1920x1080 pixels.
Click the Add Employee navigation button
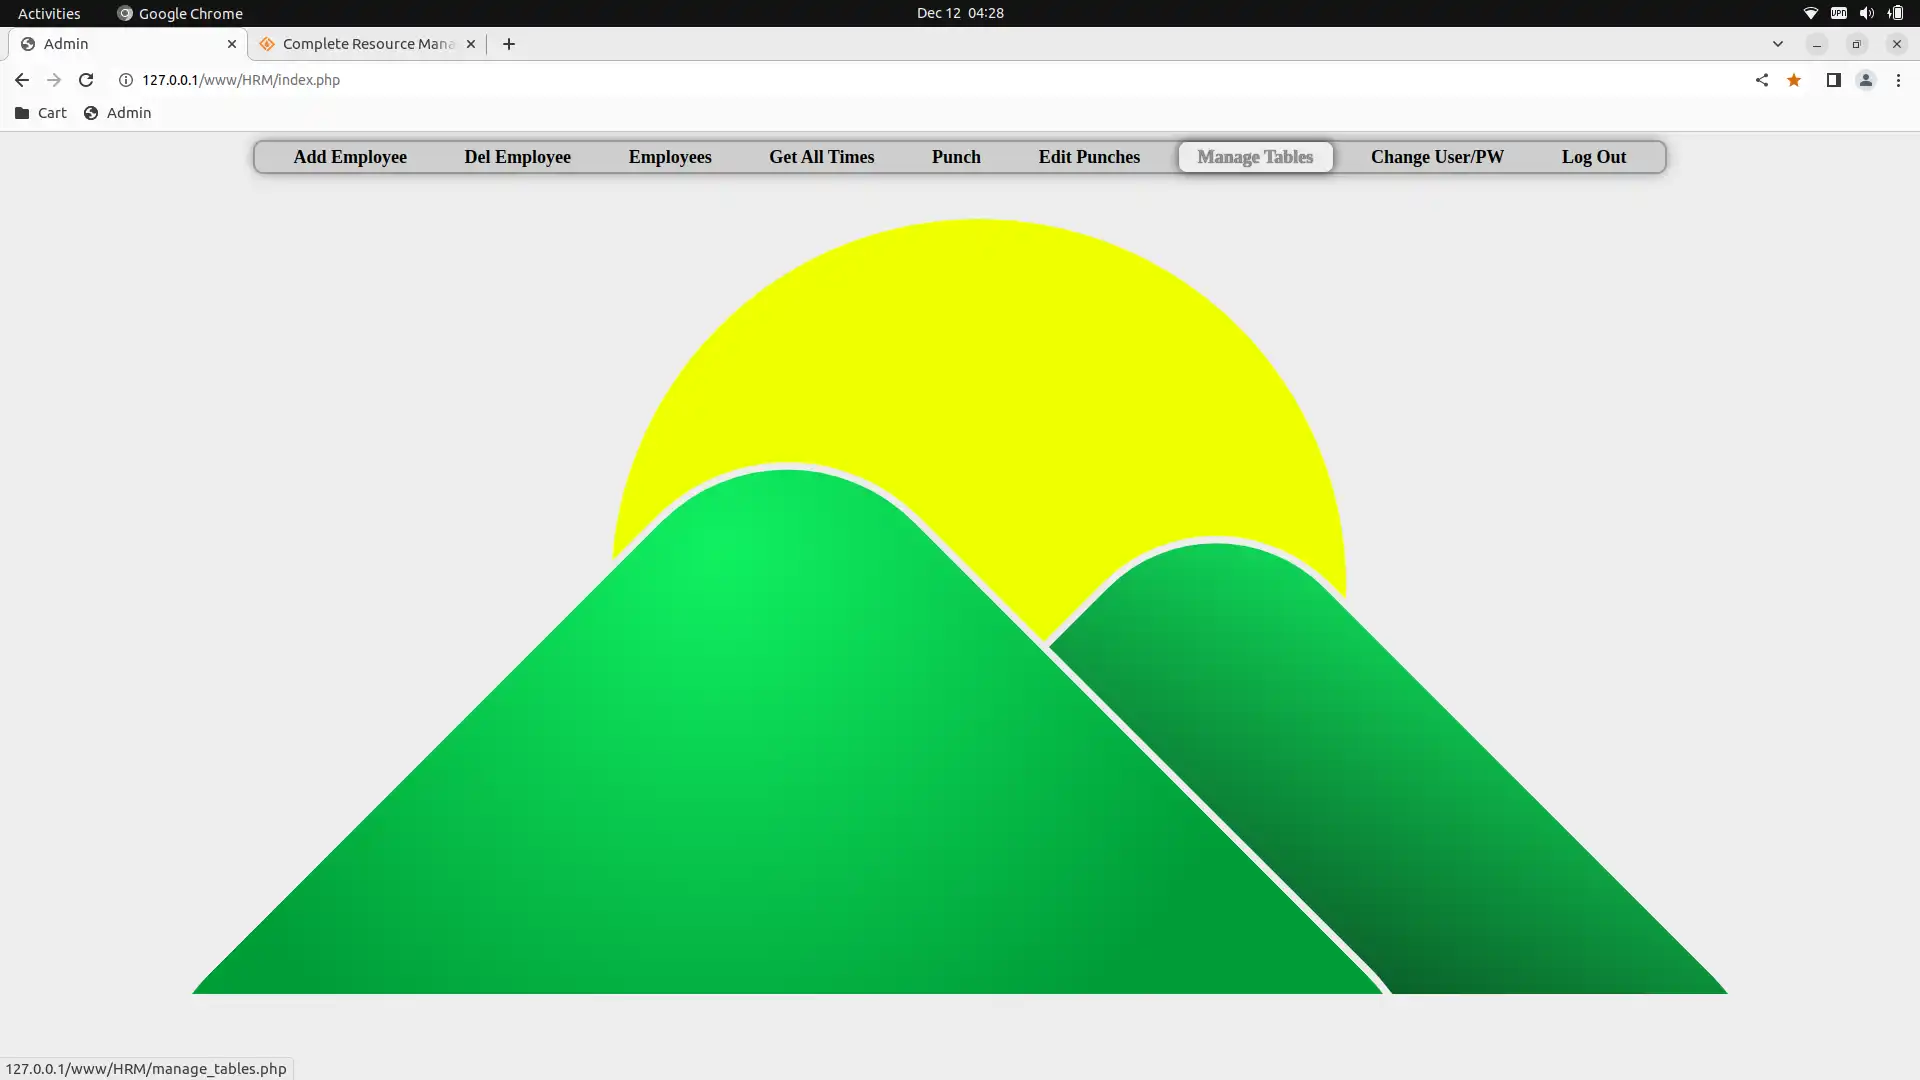[349, 156]
